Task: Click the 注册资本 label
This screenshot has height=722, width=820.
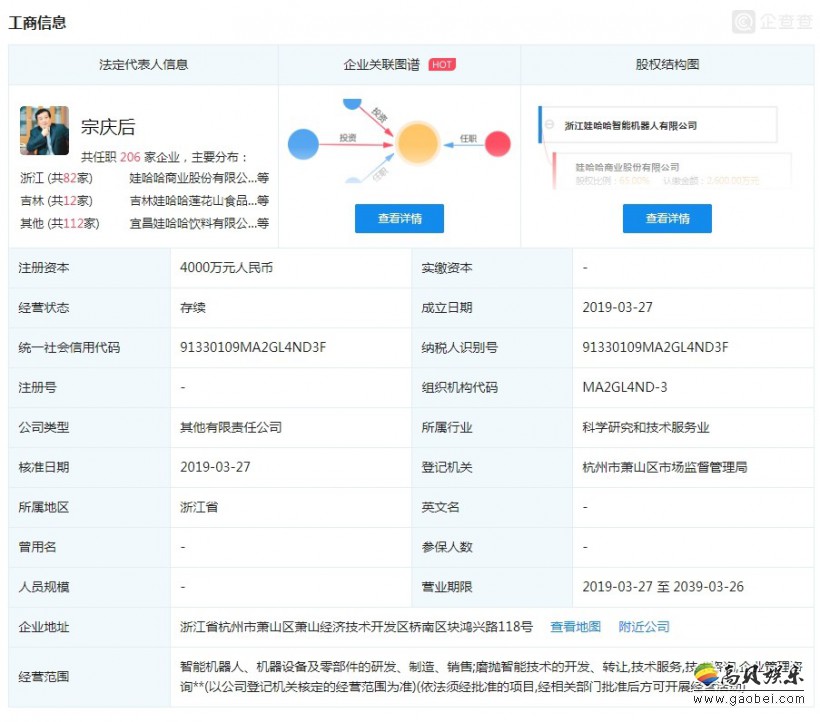Action: [44, 268]
